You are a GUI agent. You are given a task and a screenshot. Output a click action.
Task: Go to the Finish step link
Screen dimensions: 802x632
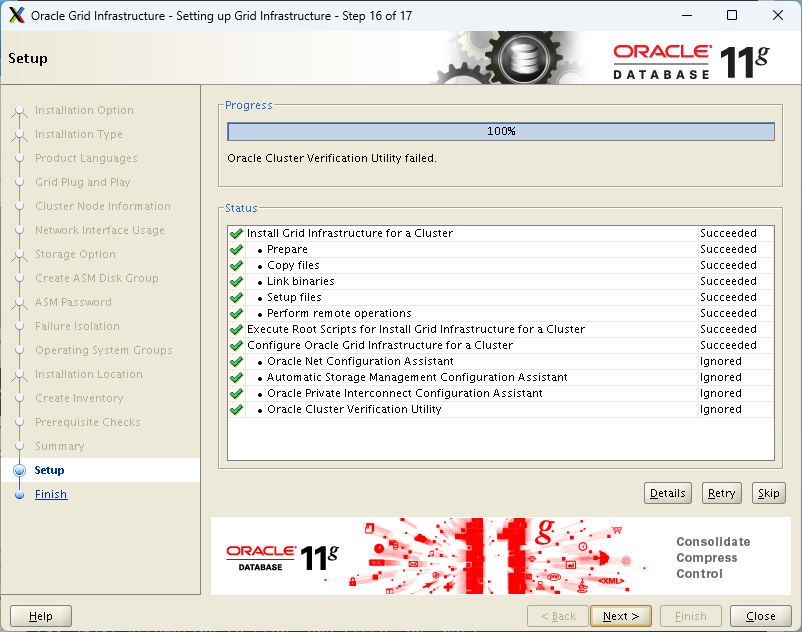pyautogui.click(x=51, y=494)
